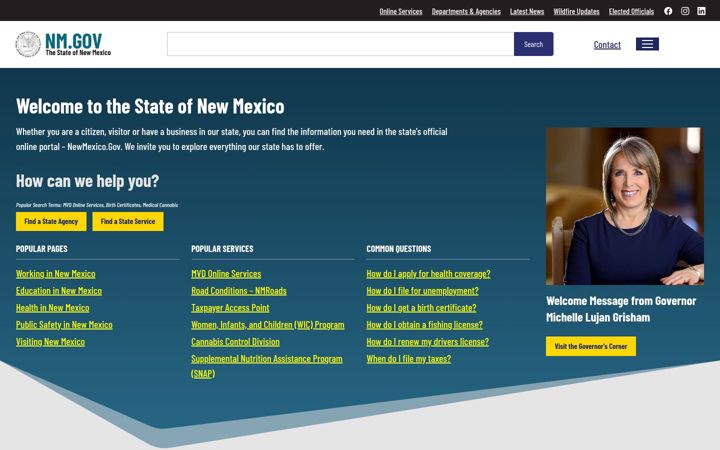
Task: Click the Find a State Service button
Action: (x=128, y=221)
